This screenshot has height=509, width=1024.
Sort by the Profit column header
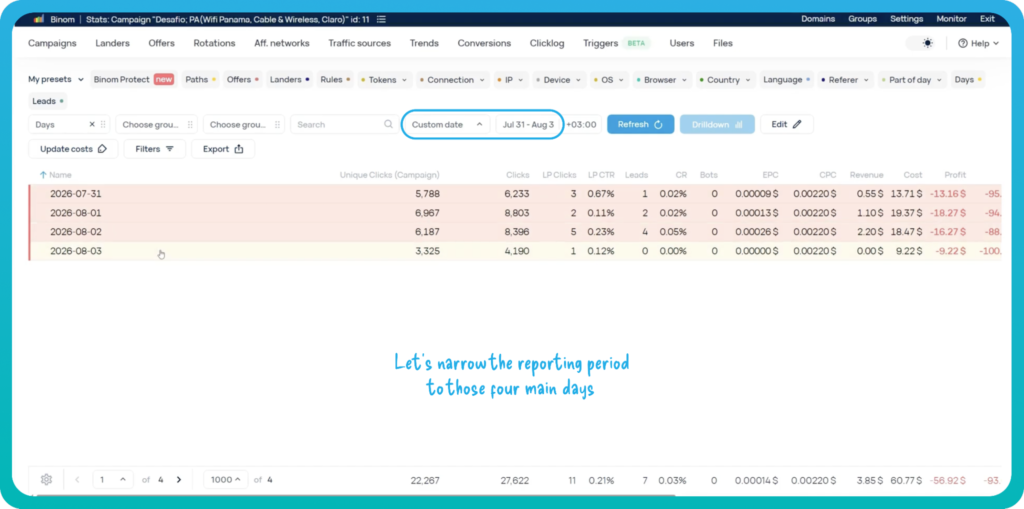tap(955, 175)
